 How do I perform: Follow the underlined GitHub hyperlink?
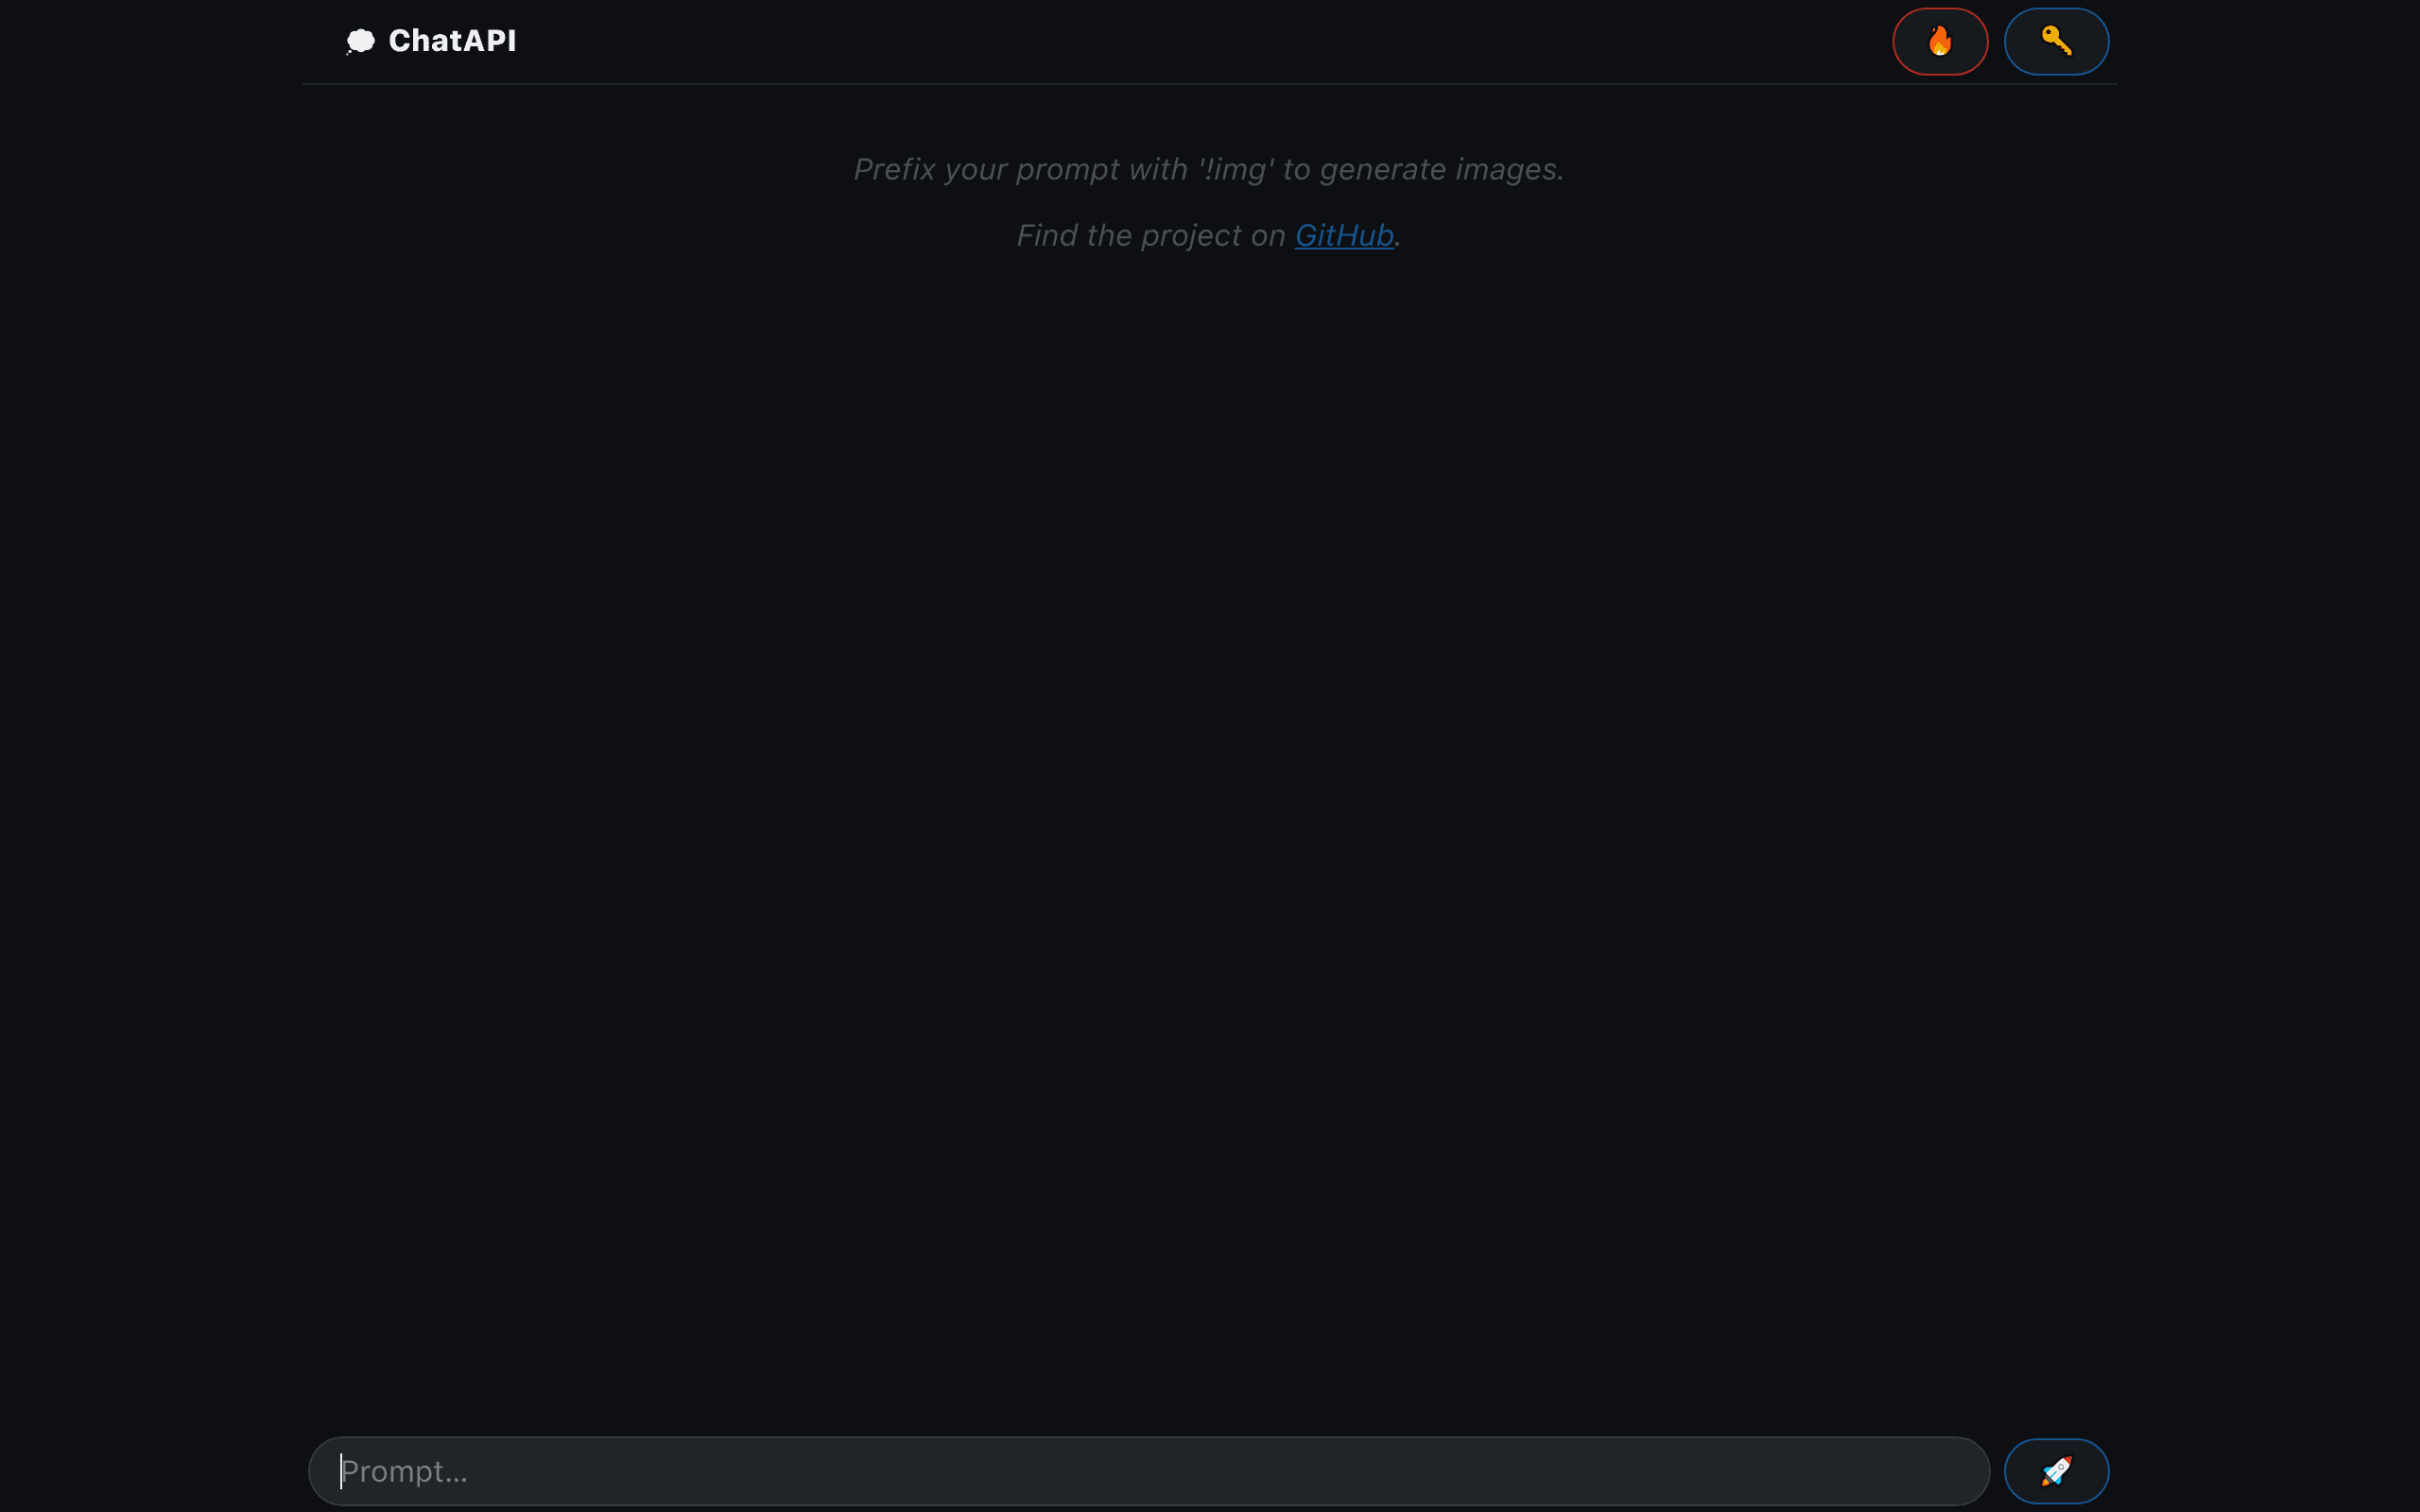coord(1344,235)
